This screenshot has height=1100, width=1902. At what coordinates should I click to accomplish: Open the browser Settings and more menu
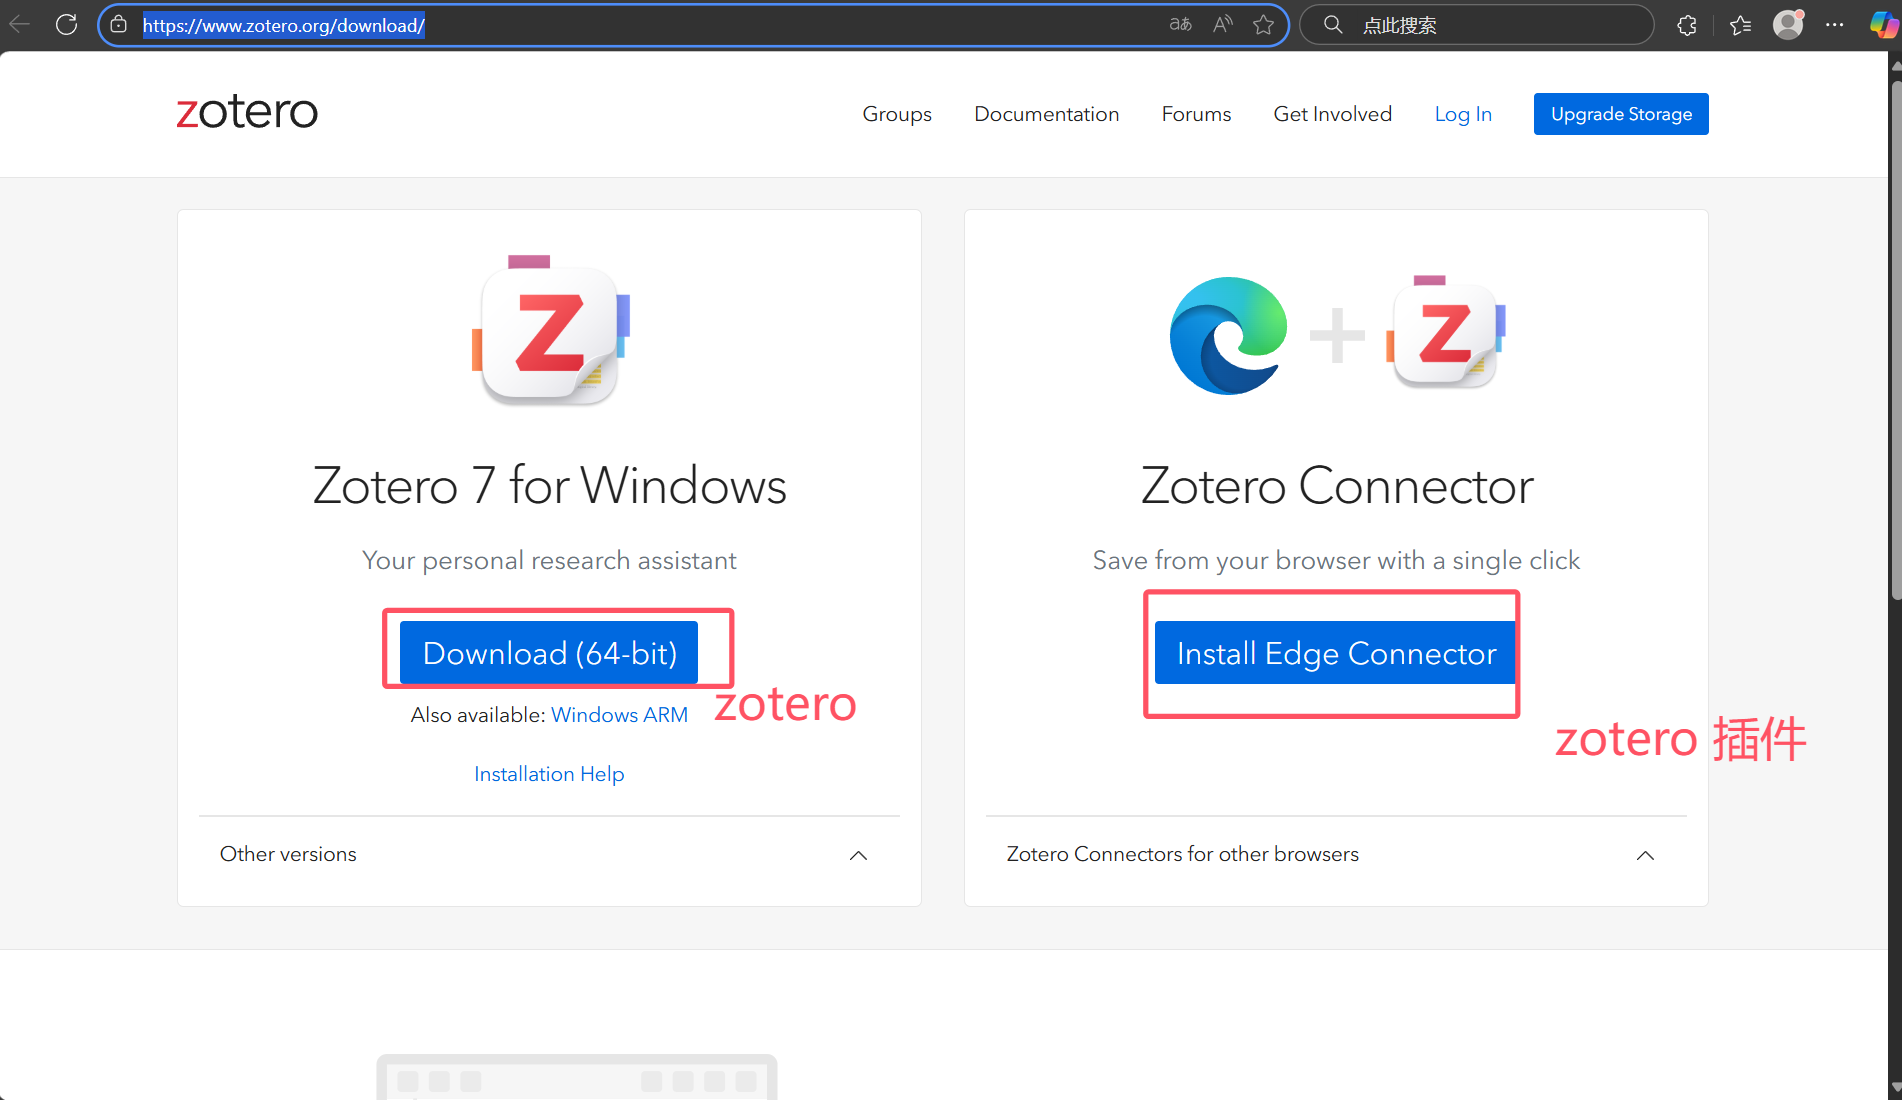tap(1835, 24)
